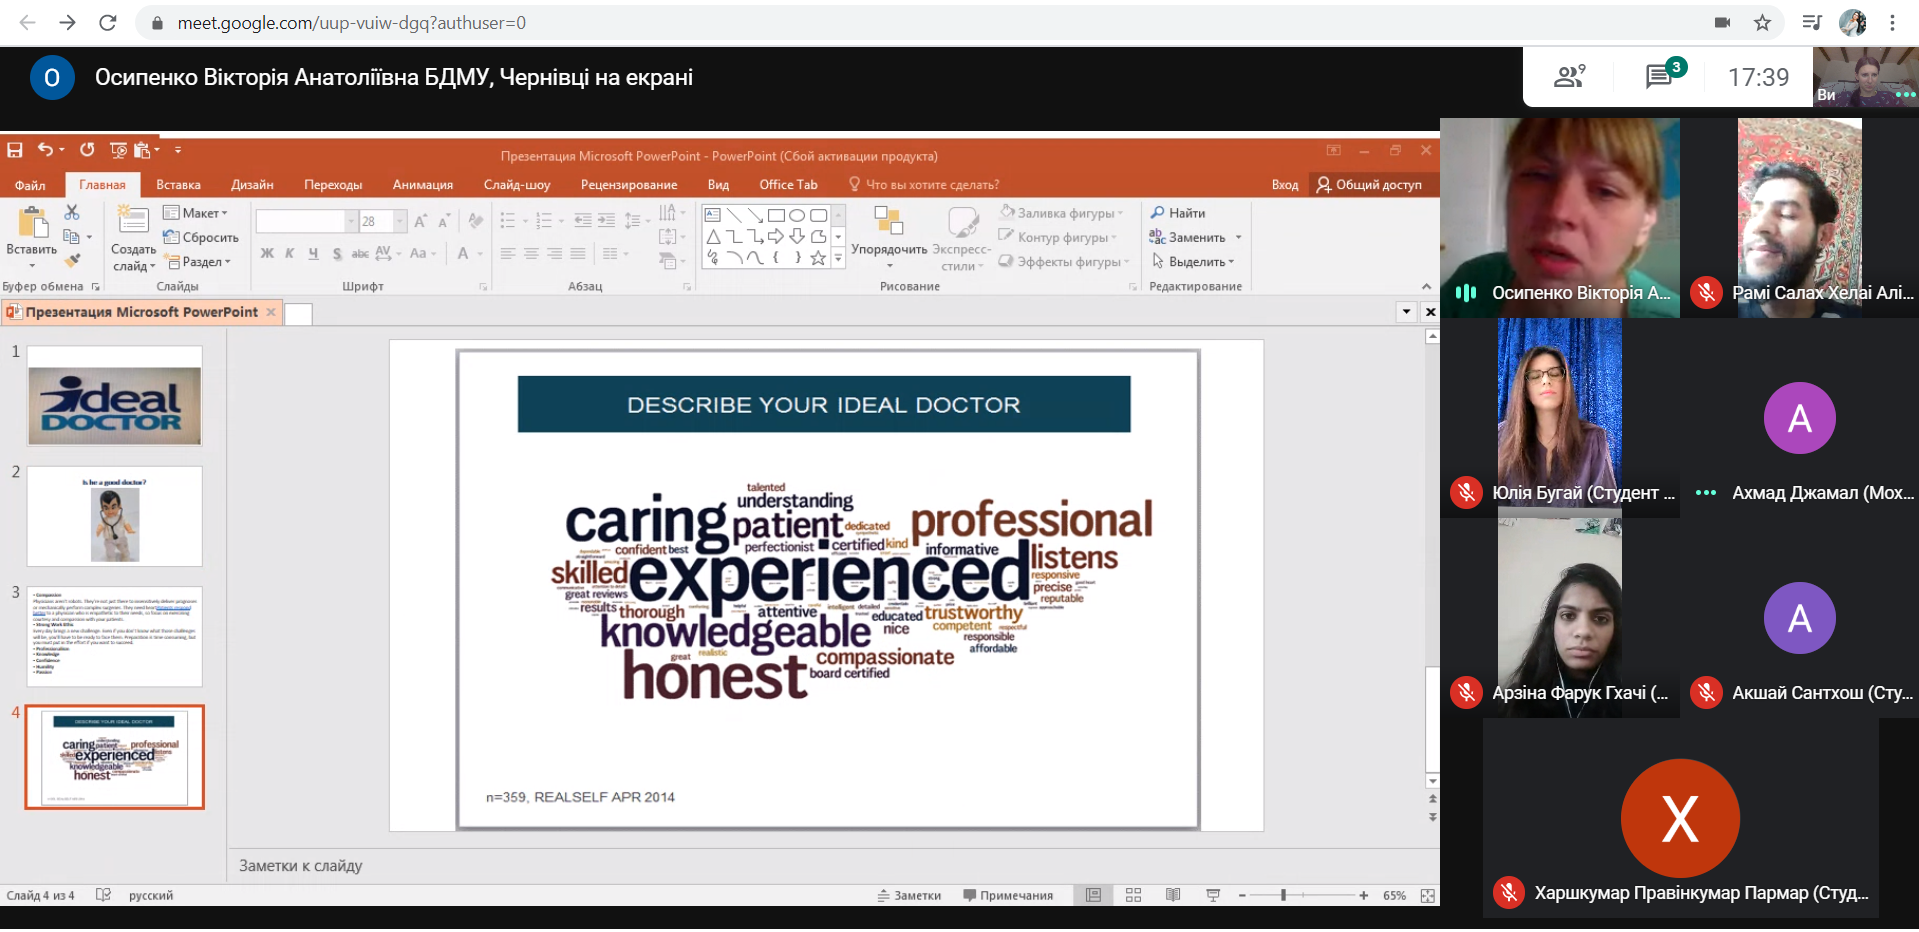Screen dimensions: 1919x932
Task: Toggle underline formatting (Ч) button
Action: coord(313,254)
